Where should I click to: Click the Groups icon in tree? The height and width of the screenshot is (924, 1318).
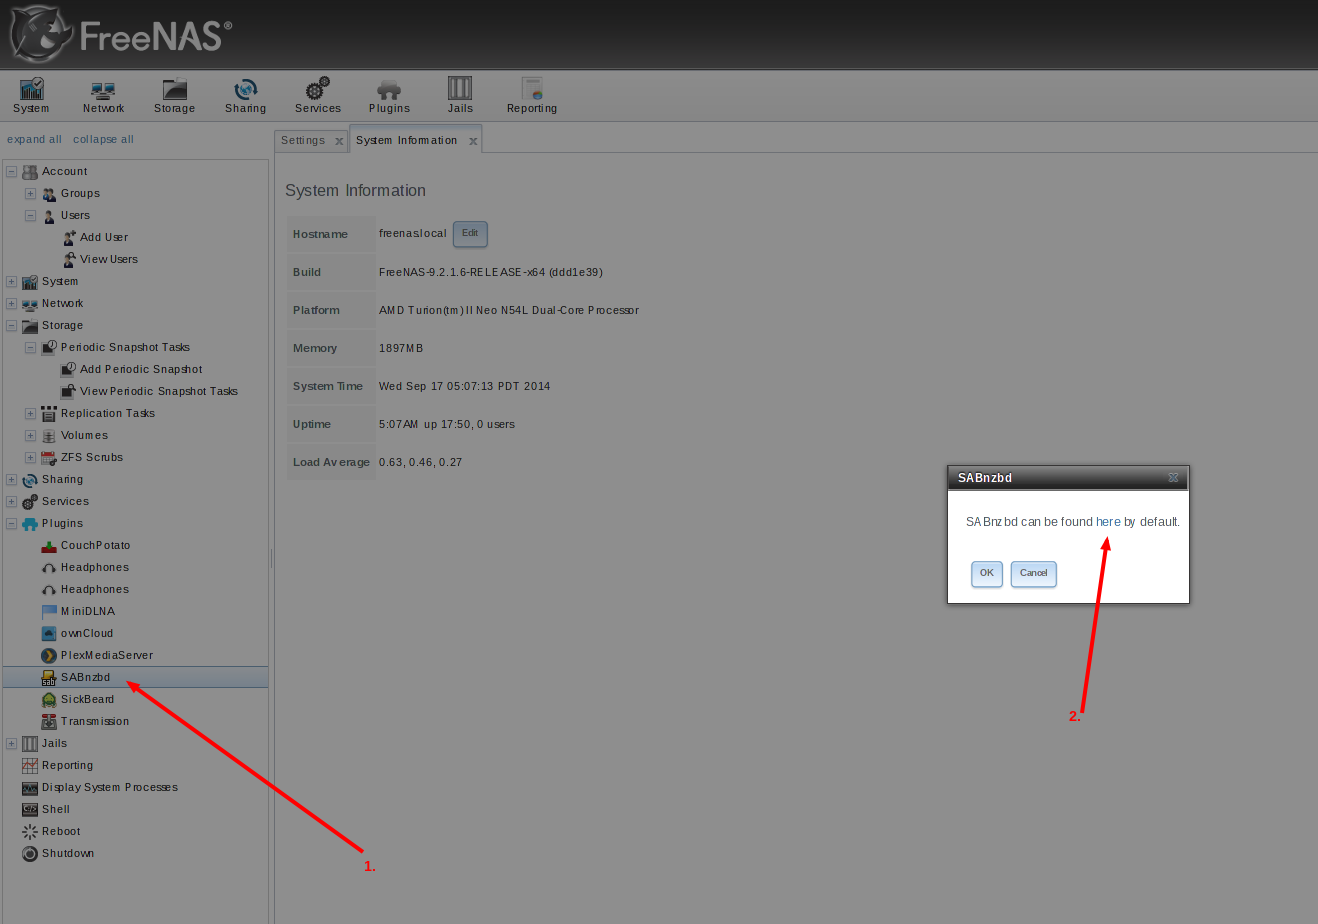49,194
